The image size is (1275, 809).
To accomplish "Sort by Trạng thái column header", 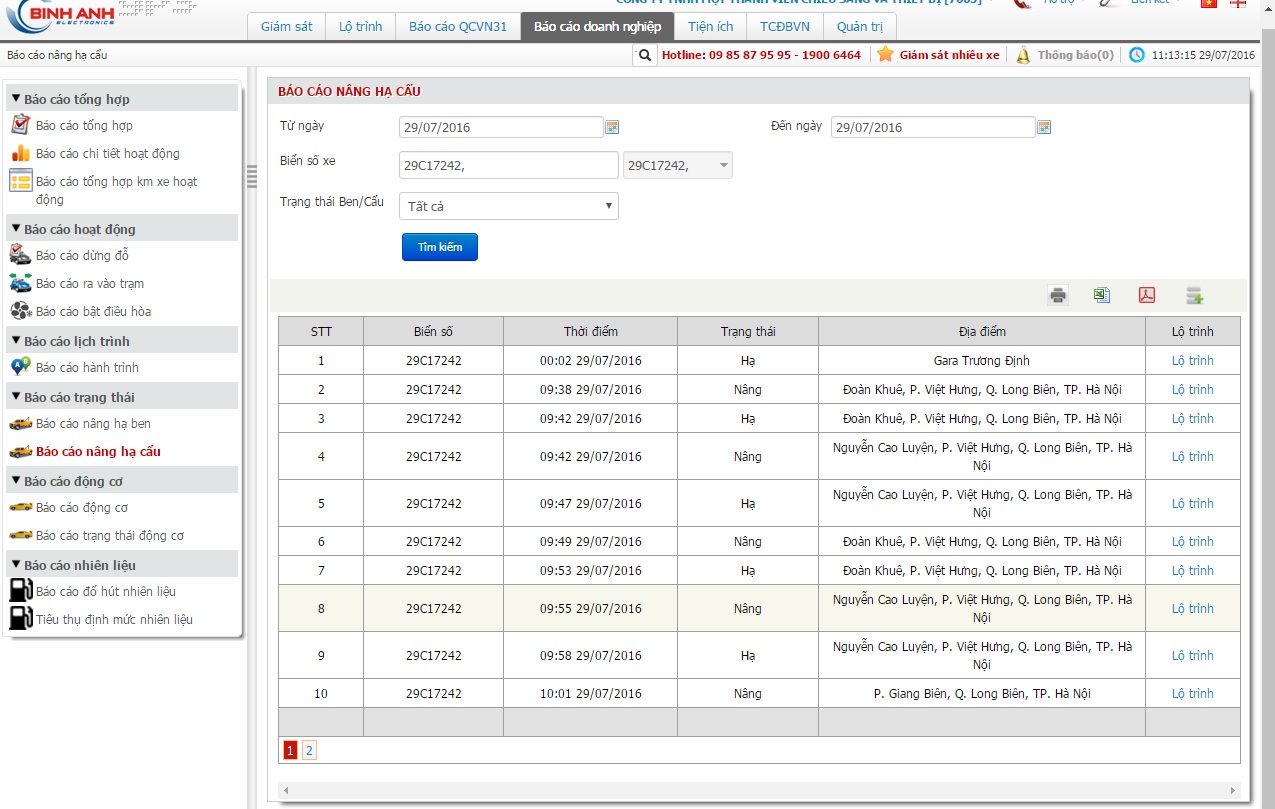I will tap(748, 331).
